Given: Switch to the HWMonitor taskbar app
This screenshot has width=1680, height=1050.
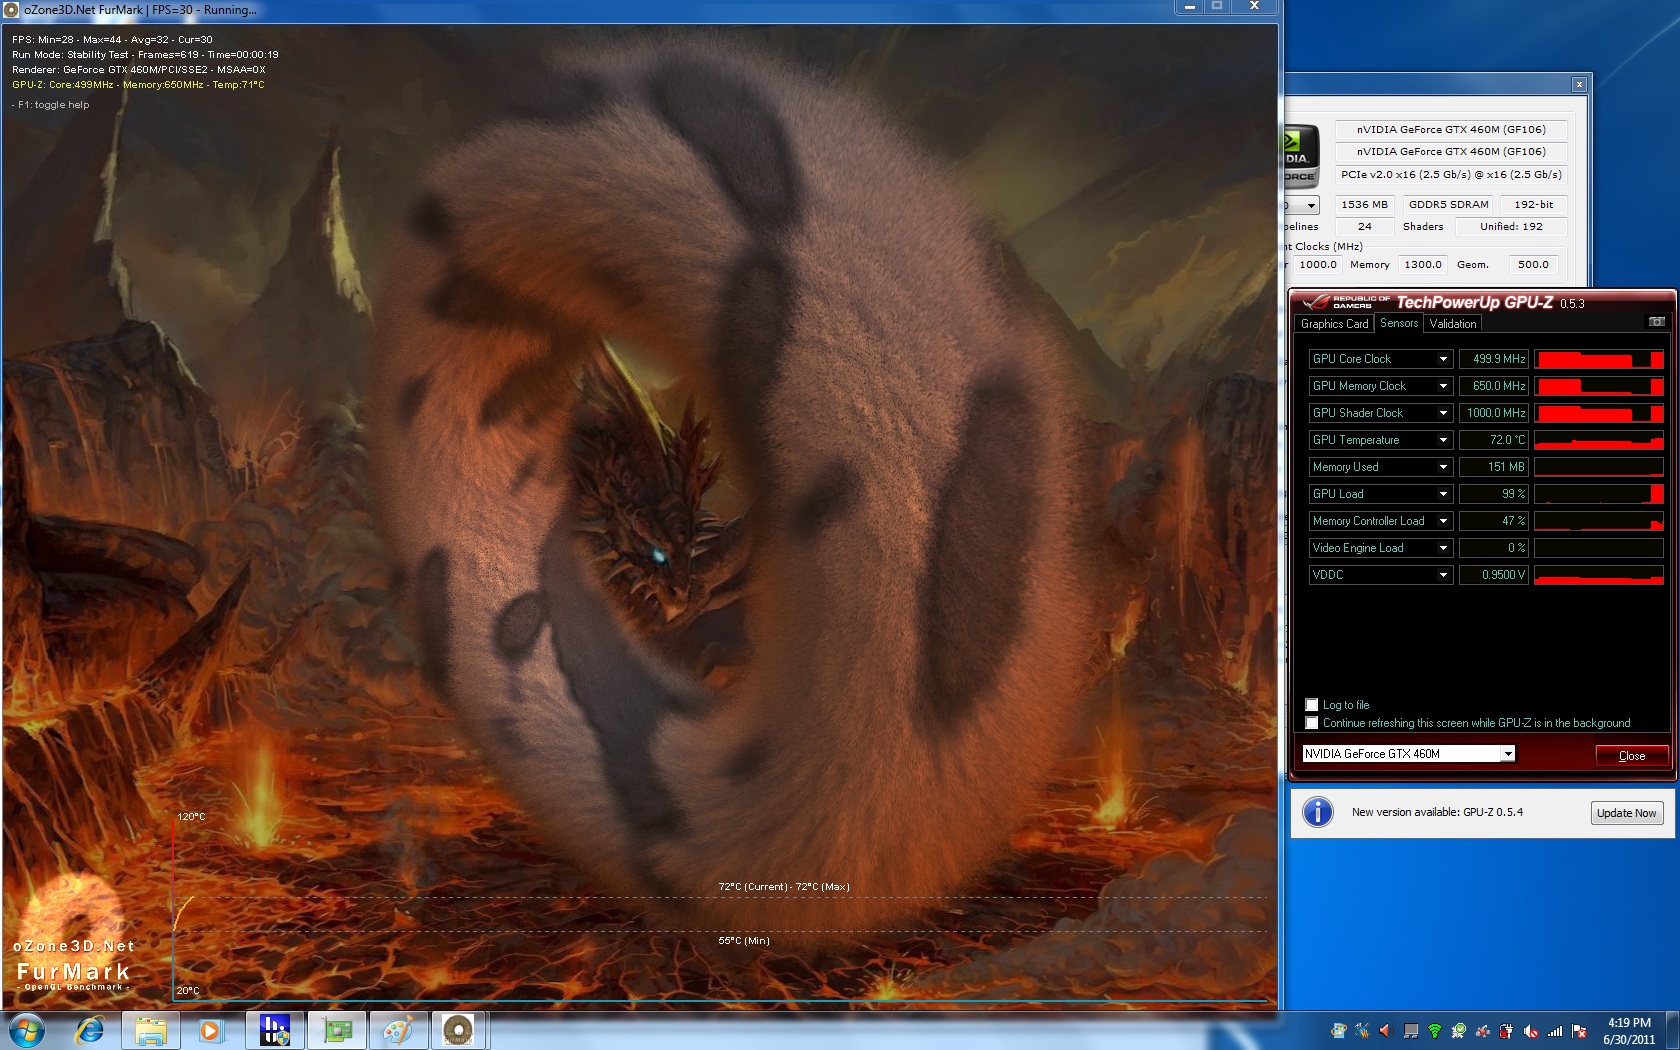Looking at the screenshot, I should pos(274,1030).
